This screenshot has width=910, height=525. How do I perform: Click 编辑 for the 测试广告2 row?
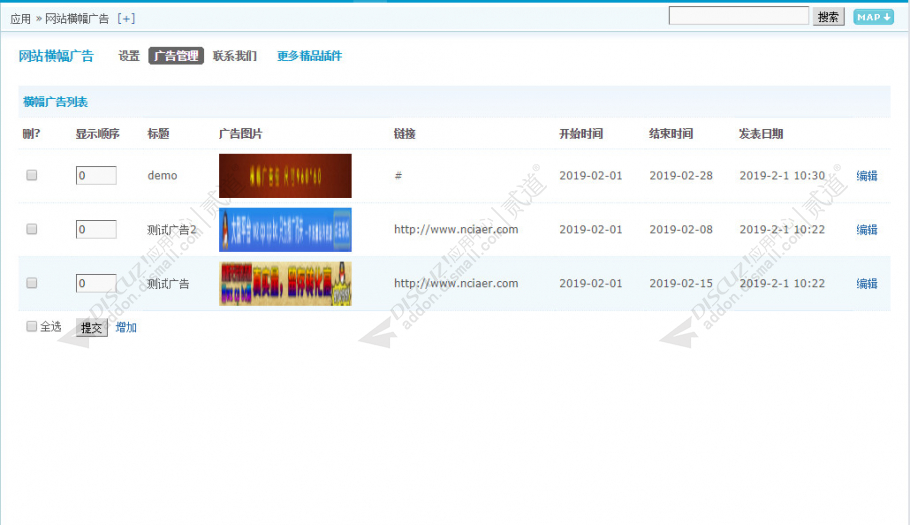[867, 230]
